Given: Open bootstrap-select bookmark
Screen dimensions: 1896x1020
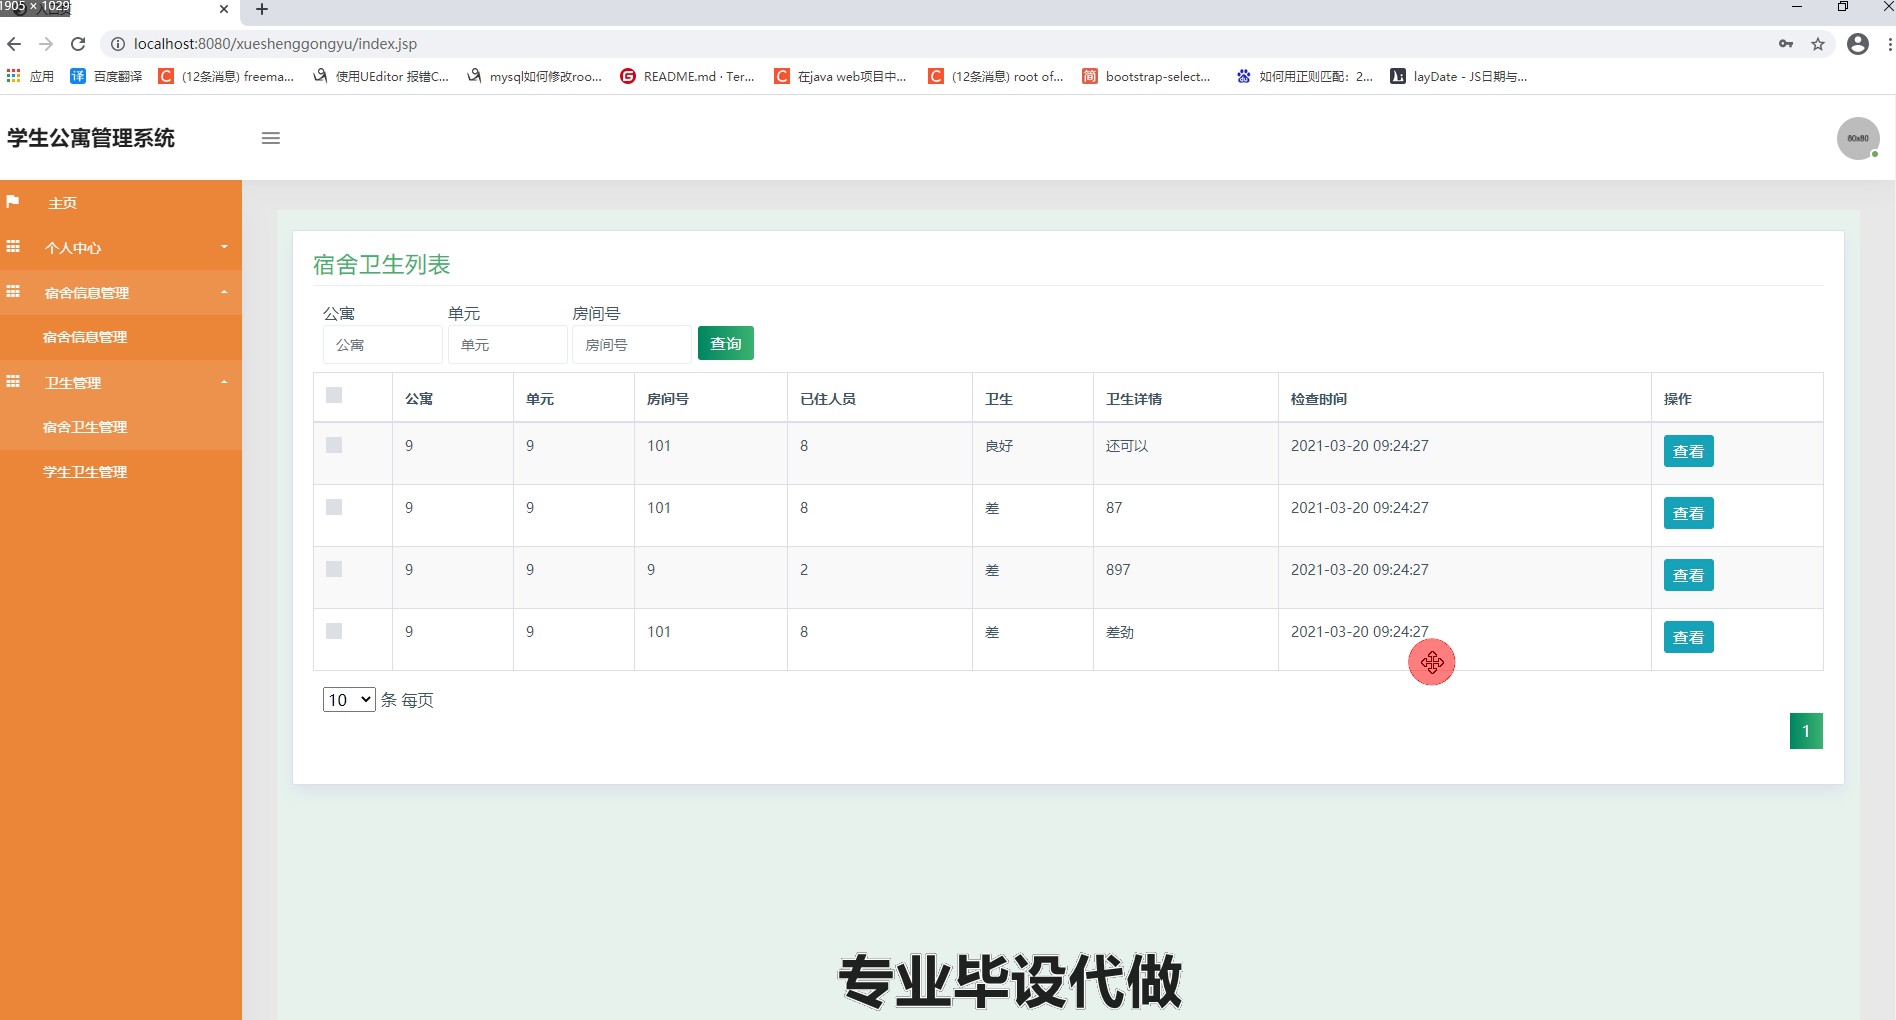Looking at the screenshot, I should click(1147, 76).
